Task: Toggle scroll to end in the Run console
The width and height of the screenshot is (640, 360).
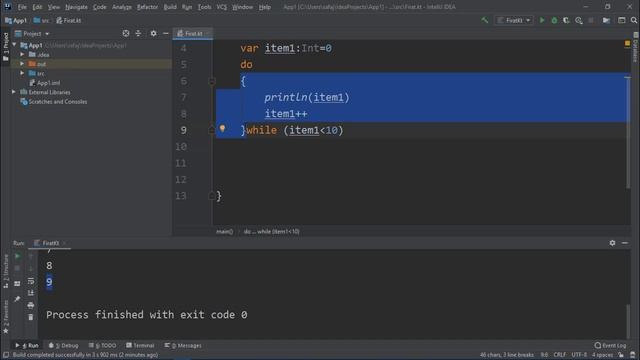Action: pyautogui.click(x=31, y=293)
